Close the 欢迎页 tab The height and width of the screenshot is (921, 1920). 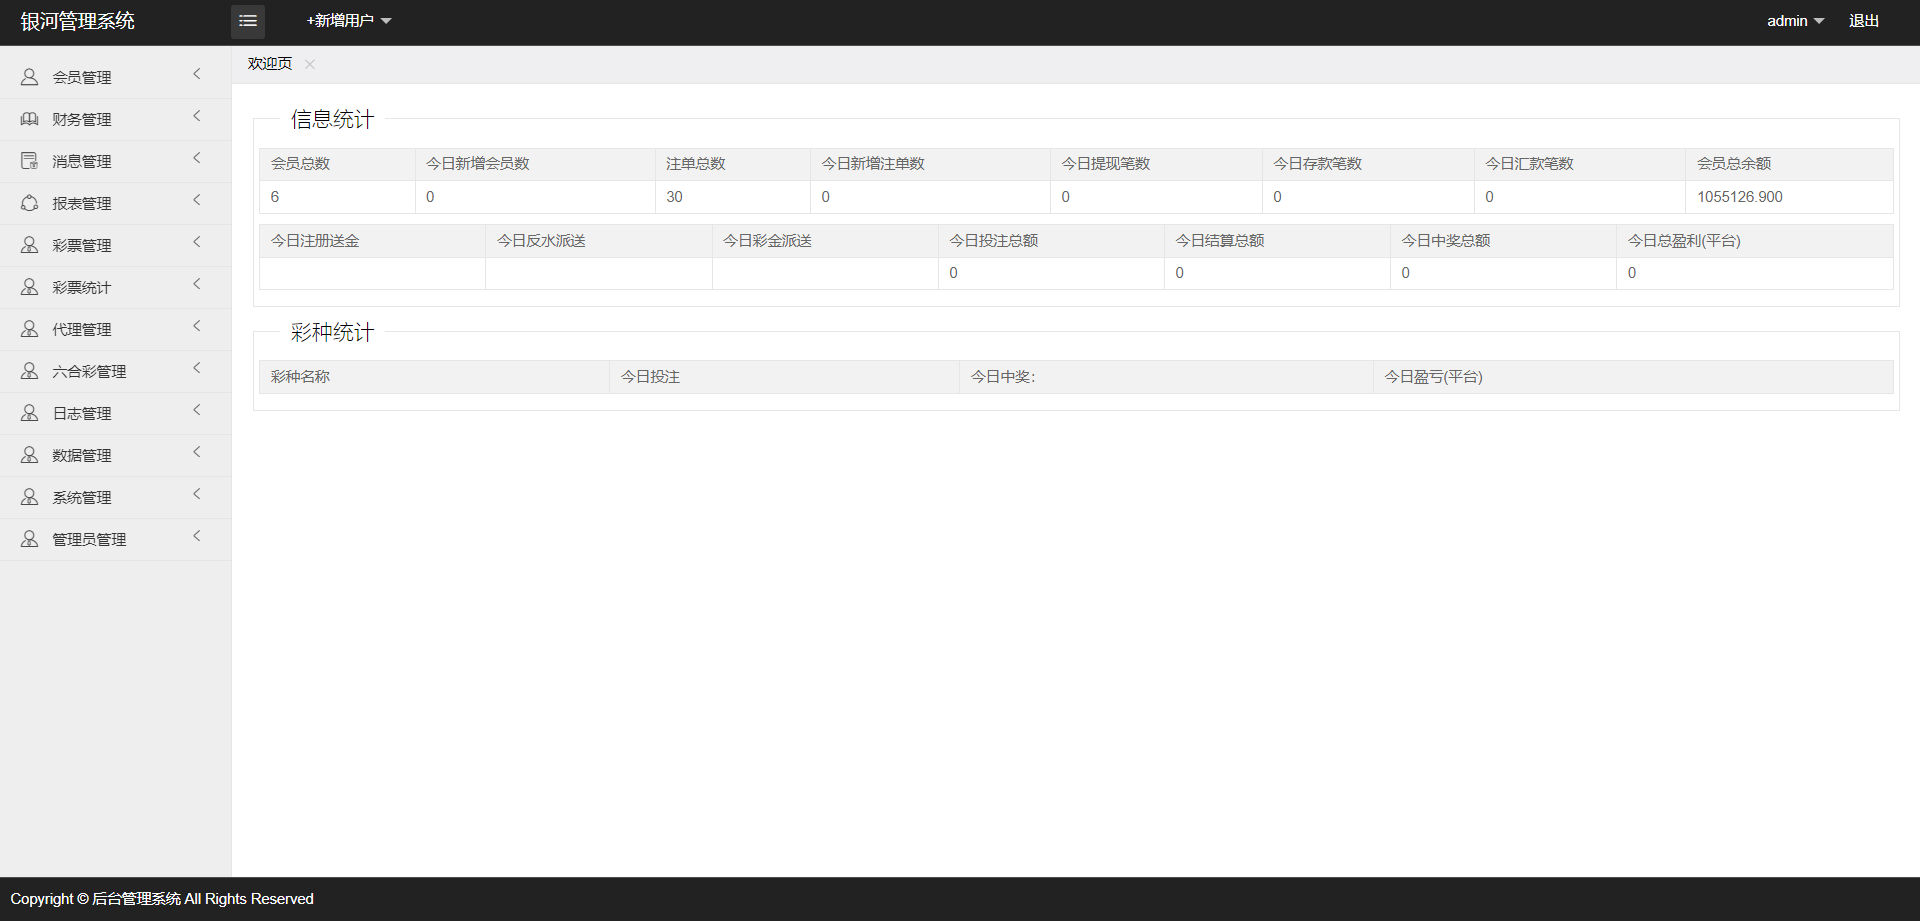coord(310,64)
